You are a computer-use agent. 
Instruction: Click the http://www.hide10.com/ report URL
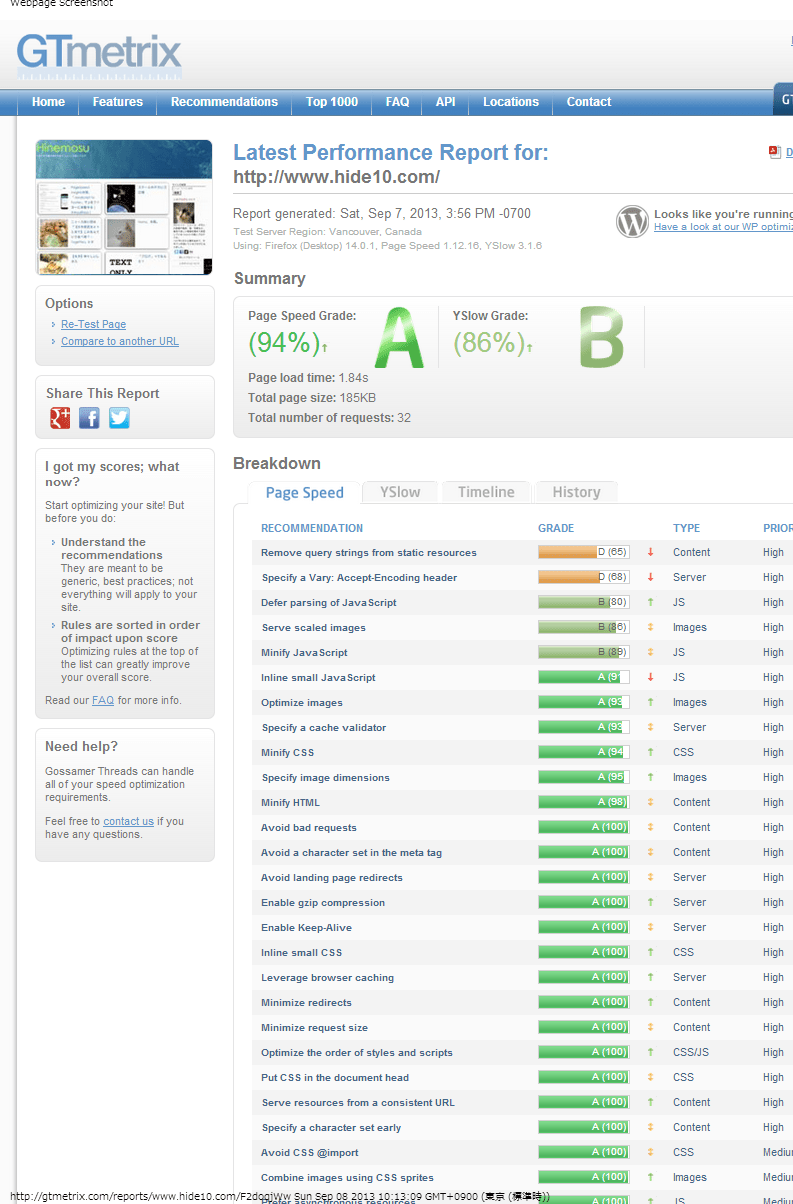[x=336, y=177]
